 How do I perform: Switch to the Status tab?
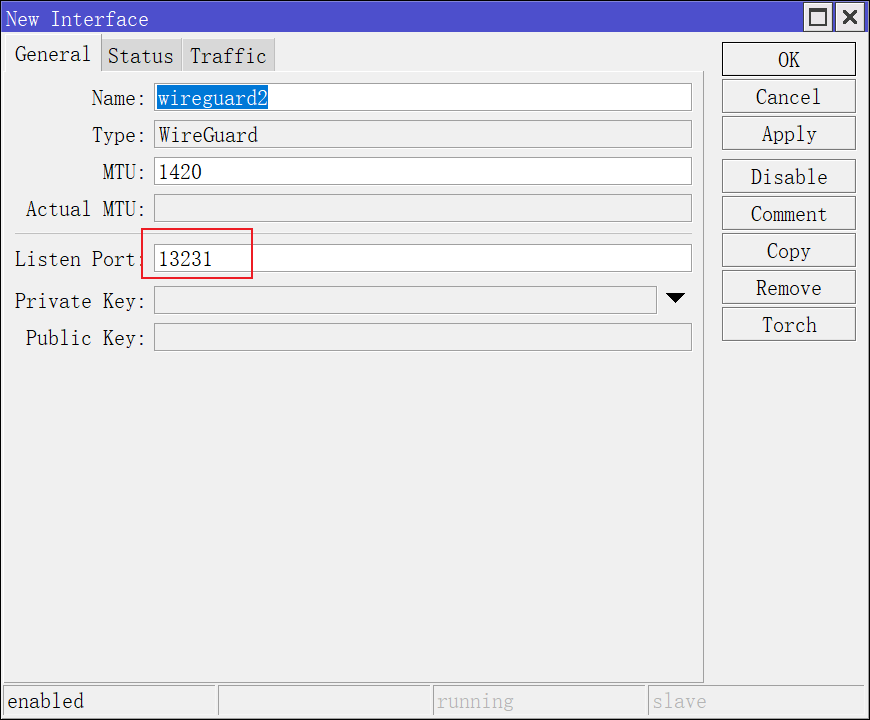[x=140, y=56]
